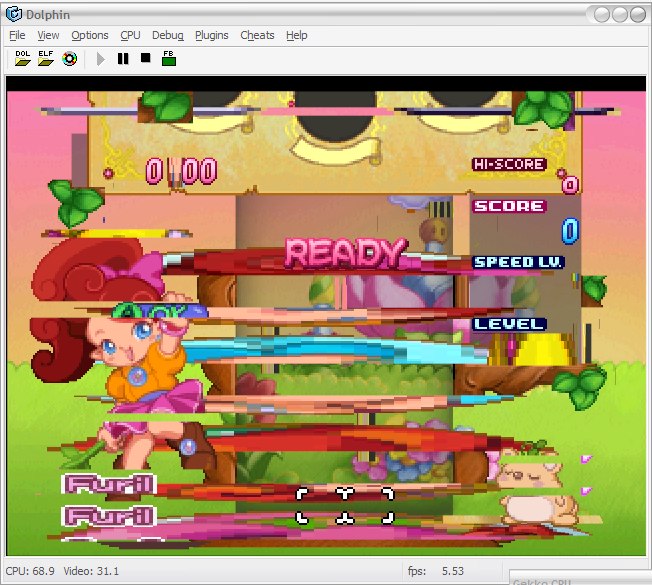Viewport: 652px width, 585px height.
Task: Pause the emulation
Action: click(123, 59)
